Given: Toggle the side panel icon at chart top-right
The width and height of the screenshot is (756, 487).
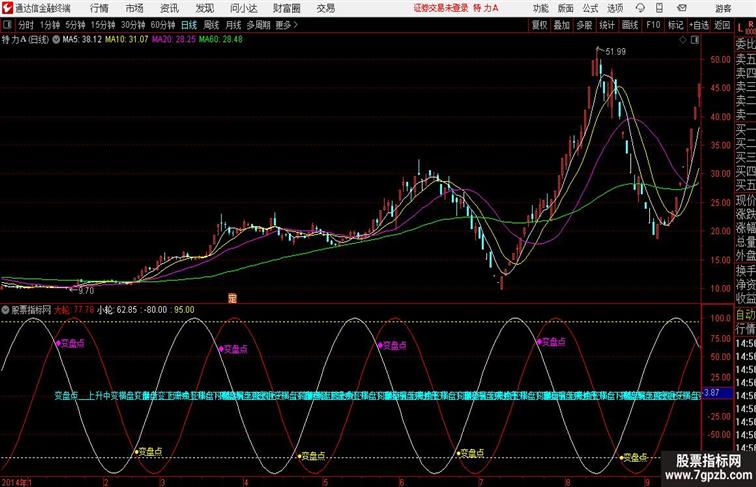Looking at the screenshot, I should point(695,40).
